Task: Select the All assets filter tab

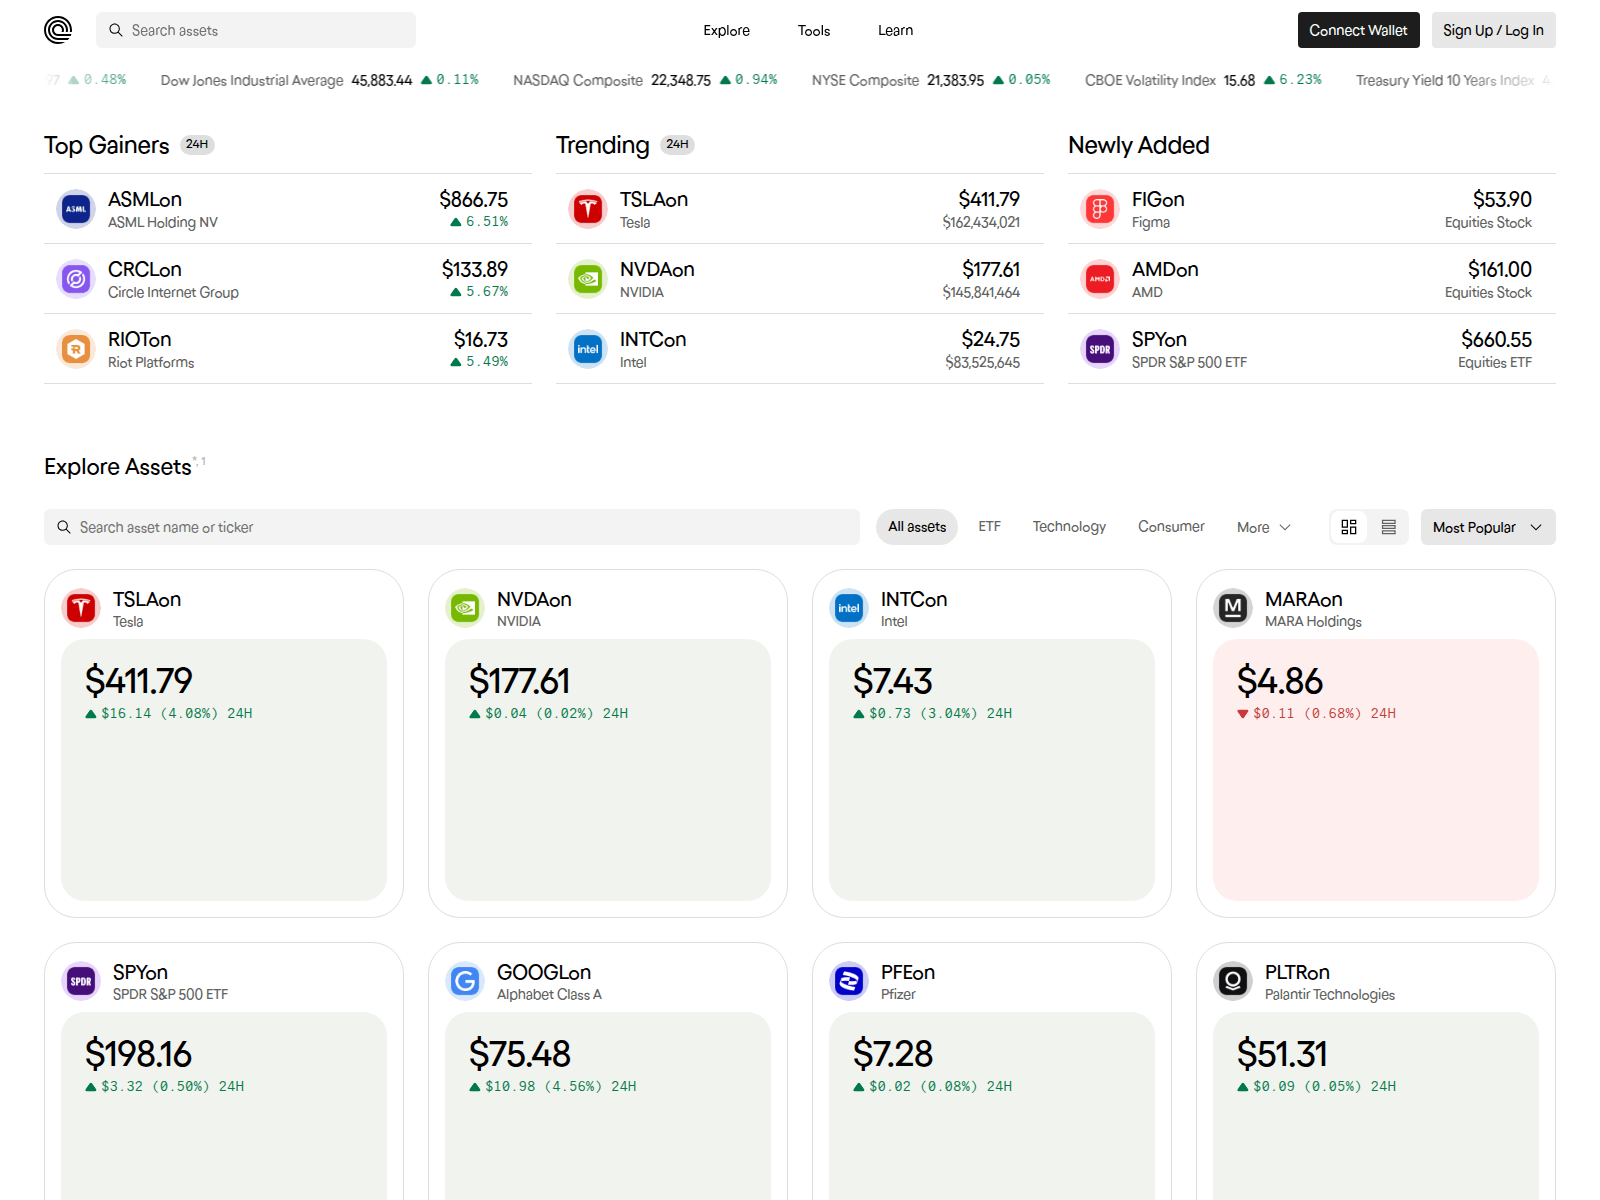Action: tap(917, 527)
